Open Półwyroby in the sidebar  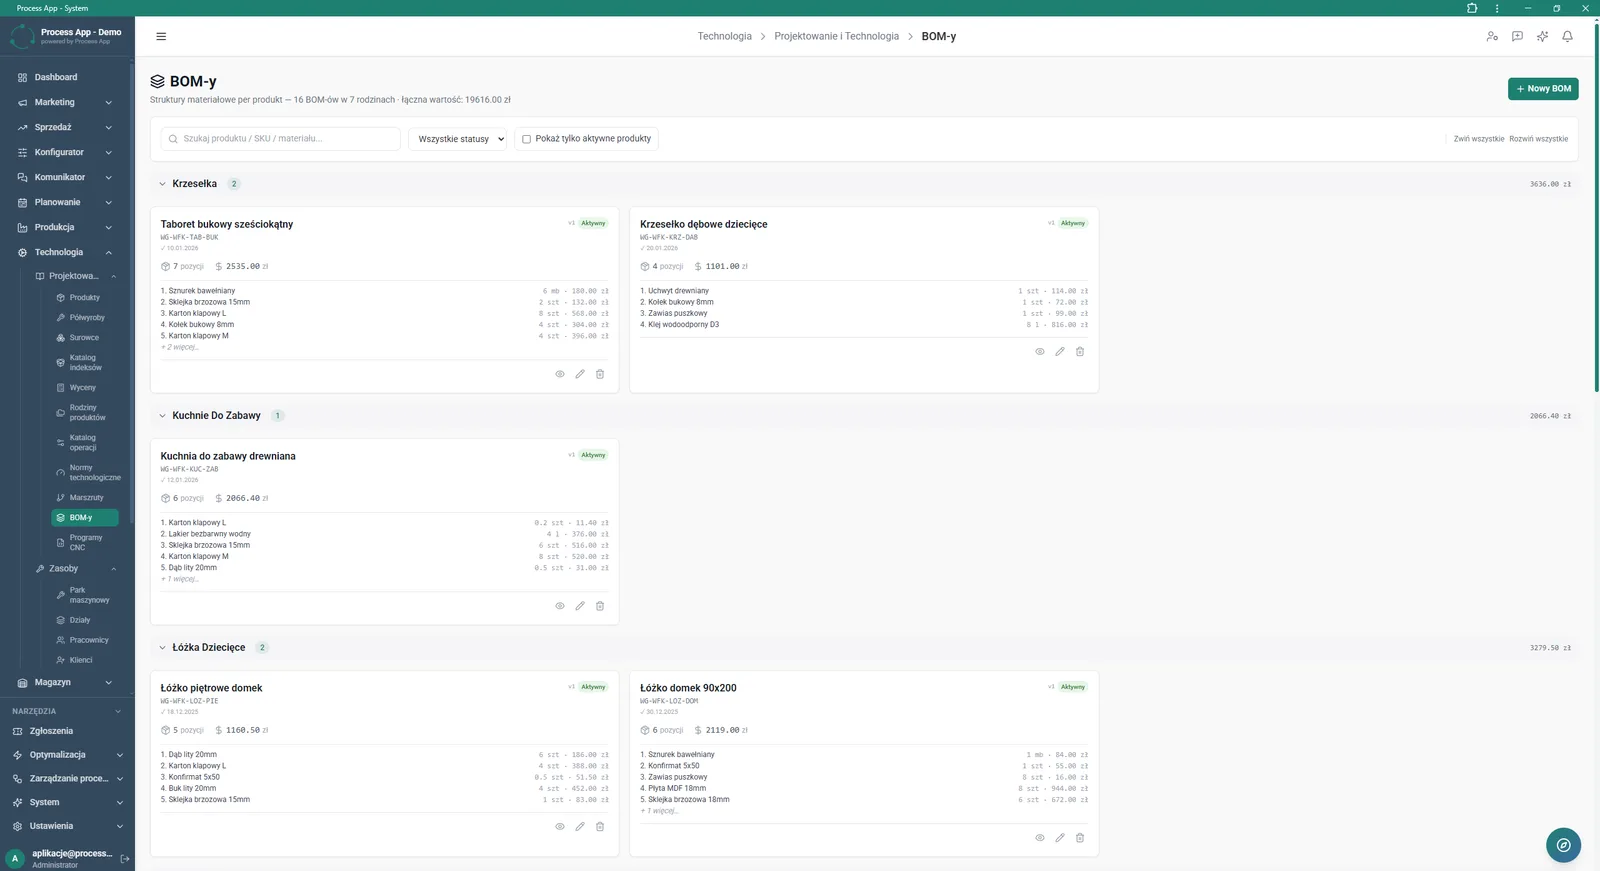pyautogui.click(x=85, y=318)
